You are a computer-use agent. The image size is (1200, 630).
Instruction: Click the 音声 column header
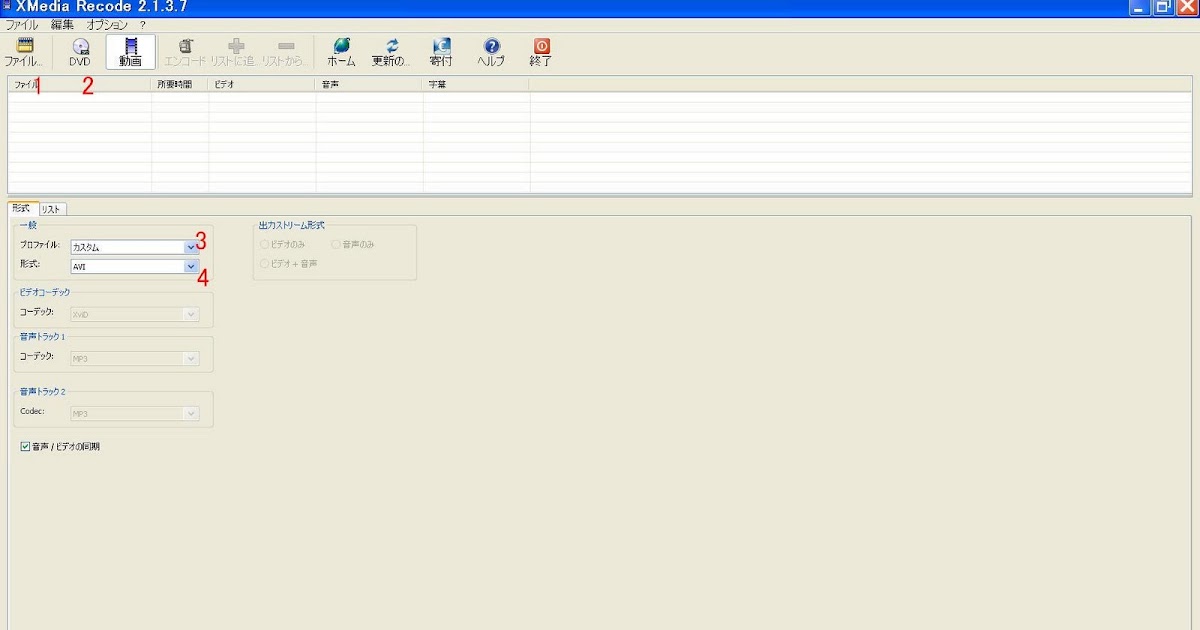pyautogui.click(x=369, y=85)
